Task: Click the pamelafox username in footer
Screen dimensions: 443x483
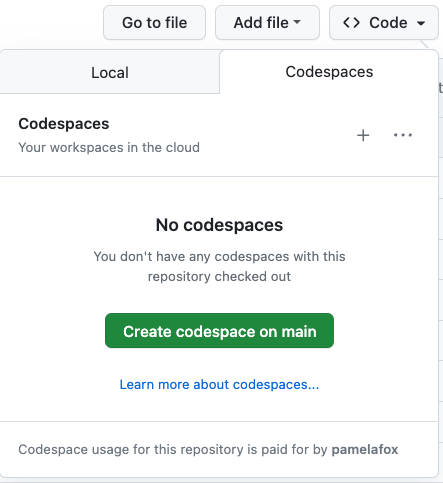Action: 365,449
